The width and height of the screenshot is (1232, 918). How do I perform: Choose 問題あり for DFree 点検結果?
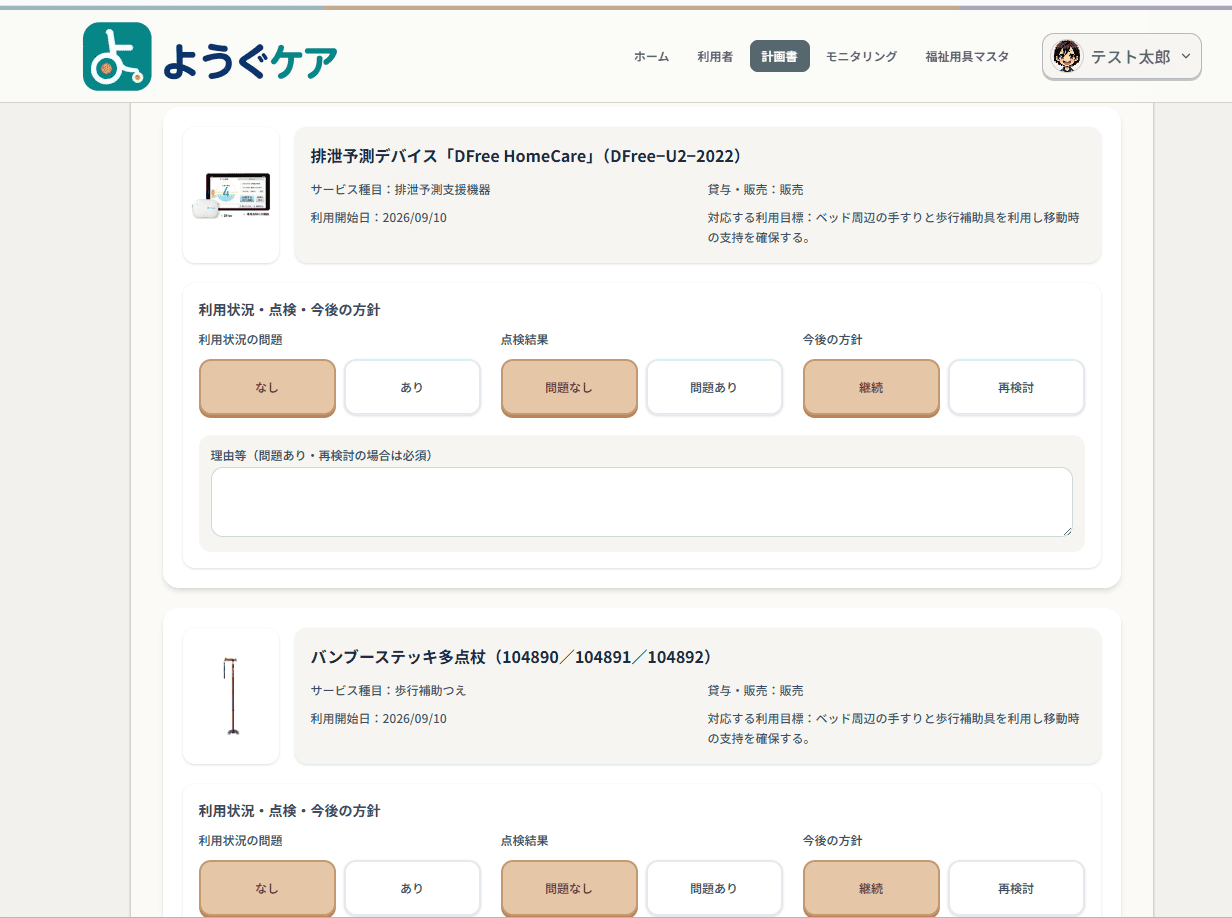pyautogui.click(x=714, y=388)
